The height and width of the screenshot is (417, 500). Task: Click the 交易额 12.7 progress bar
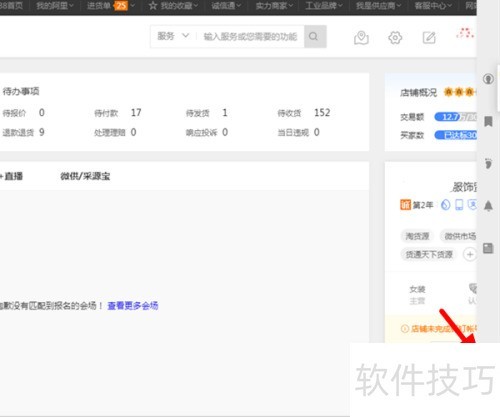(455, 117)
